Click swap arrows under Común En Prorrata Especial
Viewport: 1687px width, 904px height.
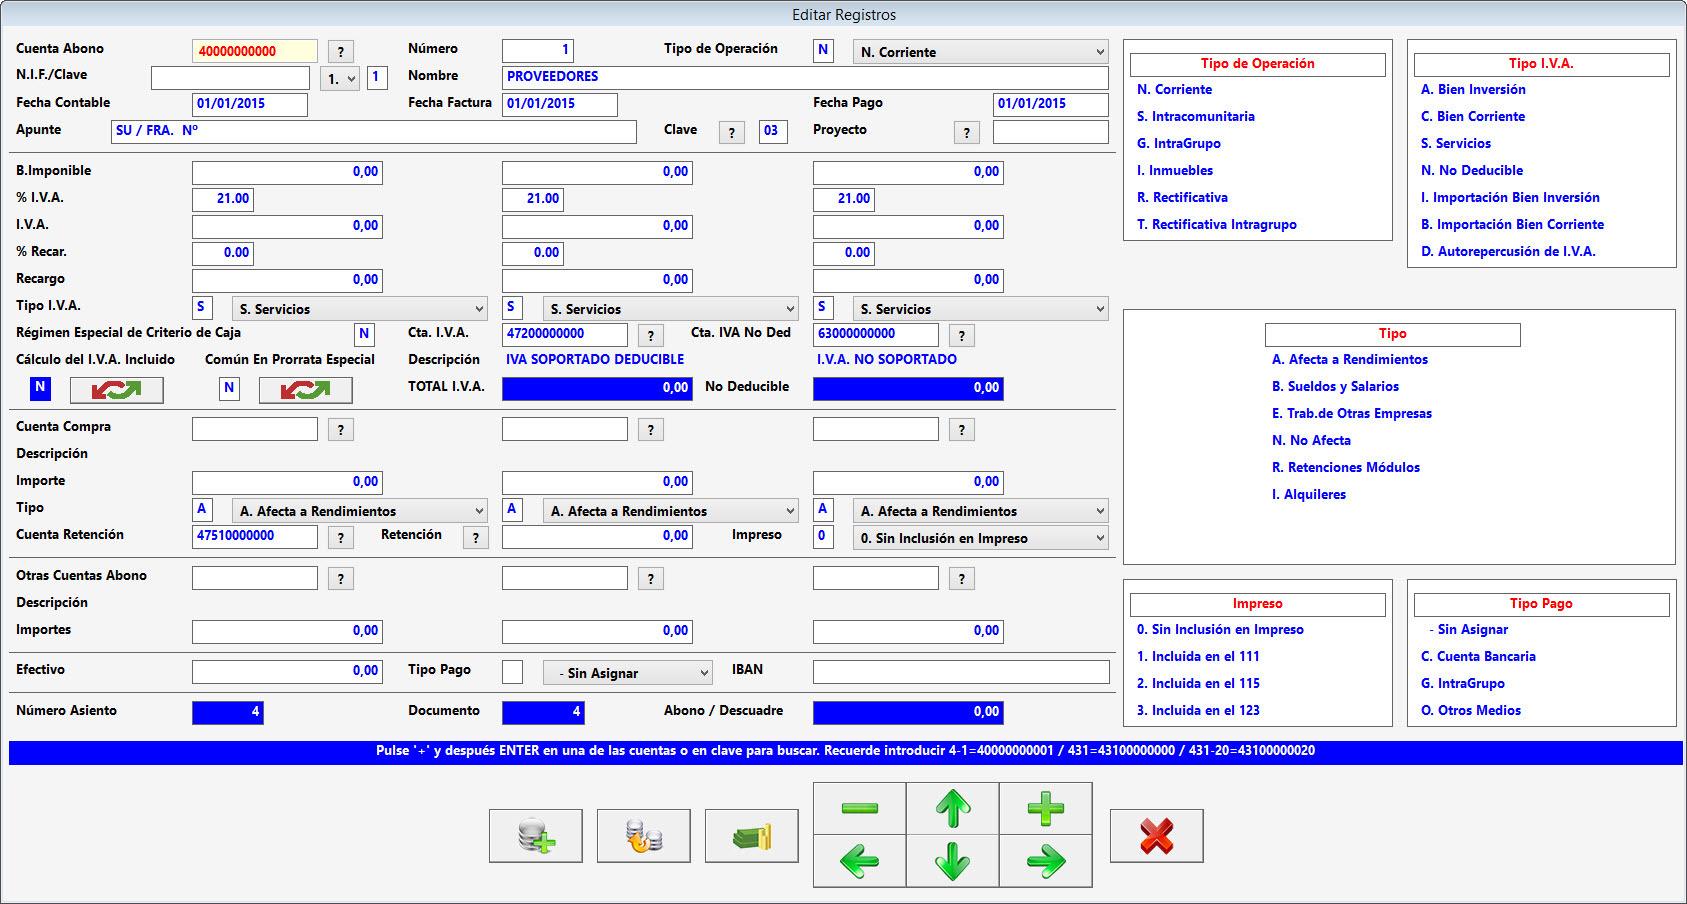306,389
